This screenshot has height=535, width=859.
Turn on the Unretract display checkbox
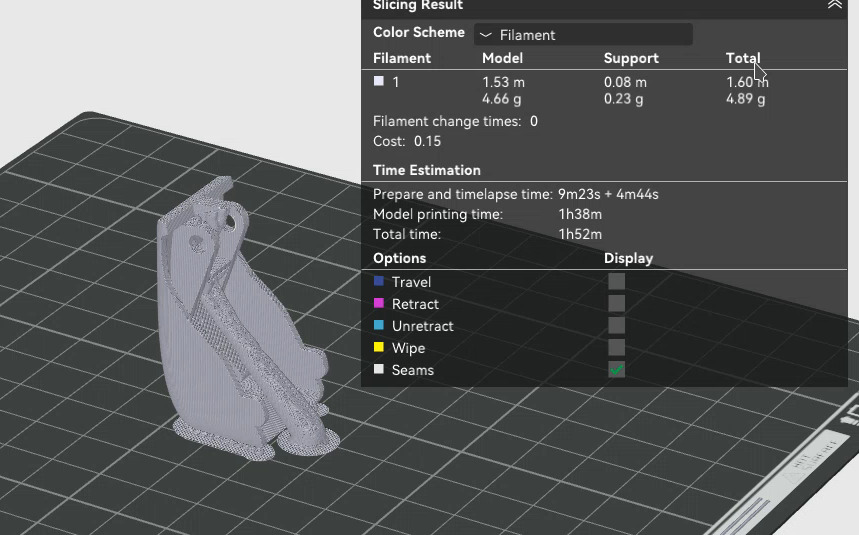[x=616, y=326]
